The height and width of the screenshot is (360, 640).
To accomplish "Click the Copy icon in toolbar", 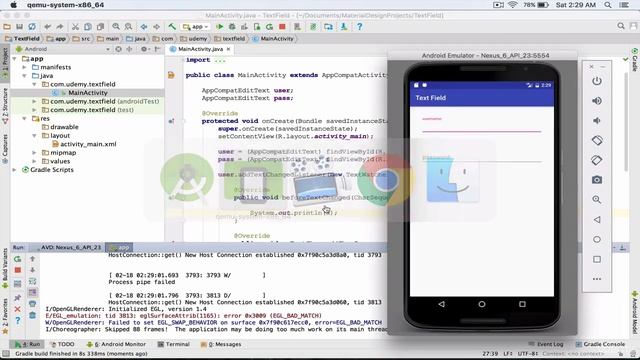I will [88, 27].
